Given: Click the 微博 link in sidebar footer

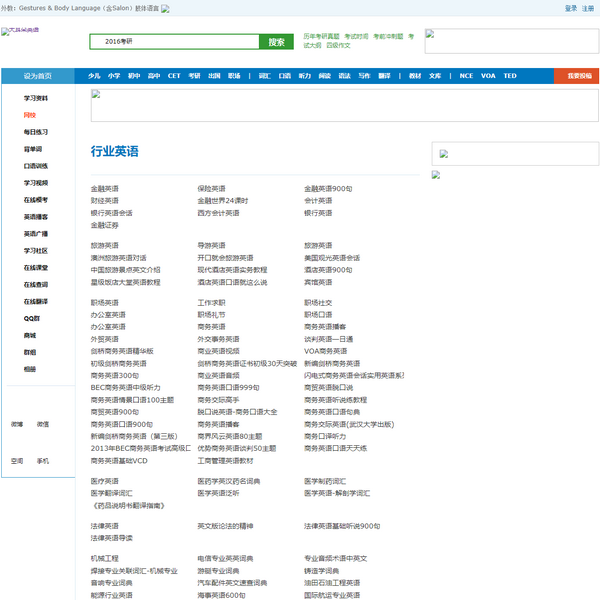Looking at the screenshot, I should coord(17,424).
